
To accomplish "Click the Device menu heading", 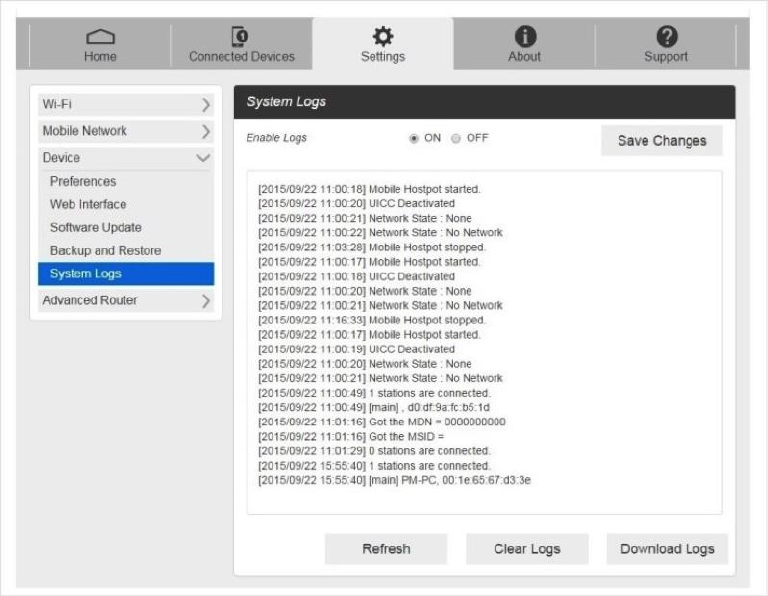I will tap(126, 158).
